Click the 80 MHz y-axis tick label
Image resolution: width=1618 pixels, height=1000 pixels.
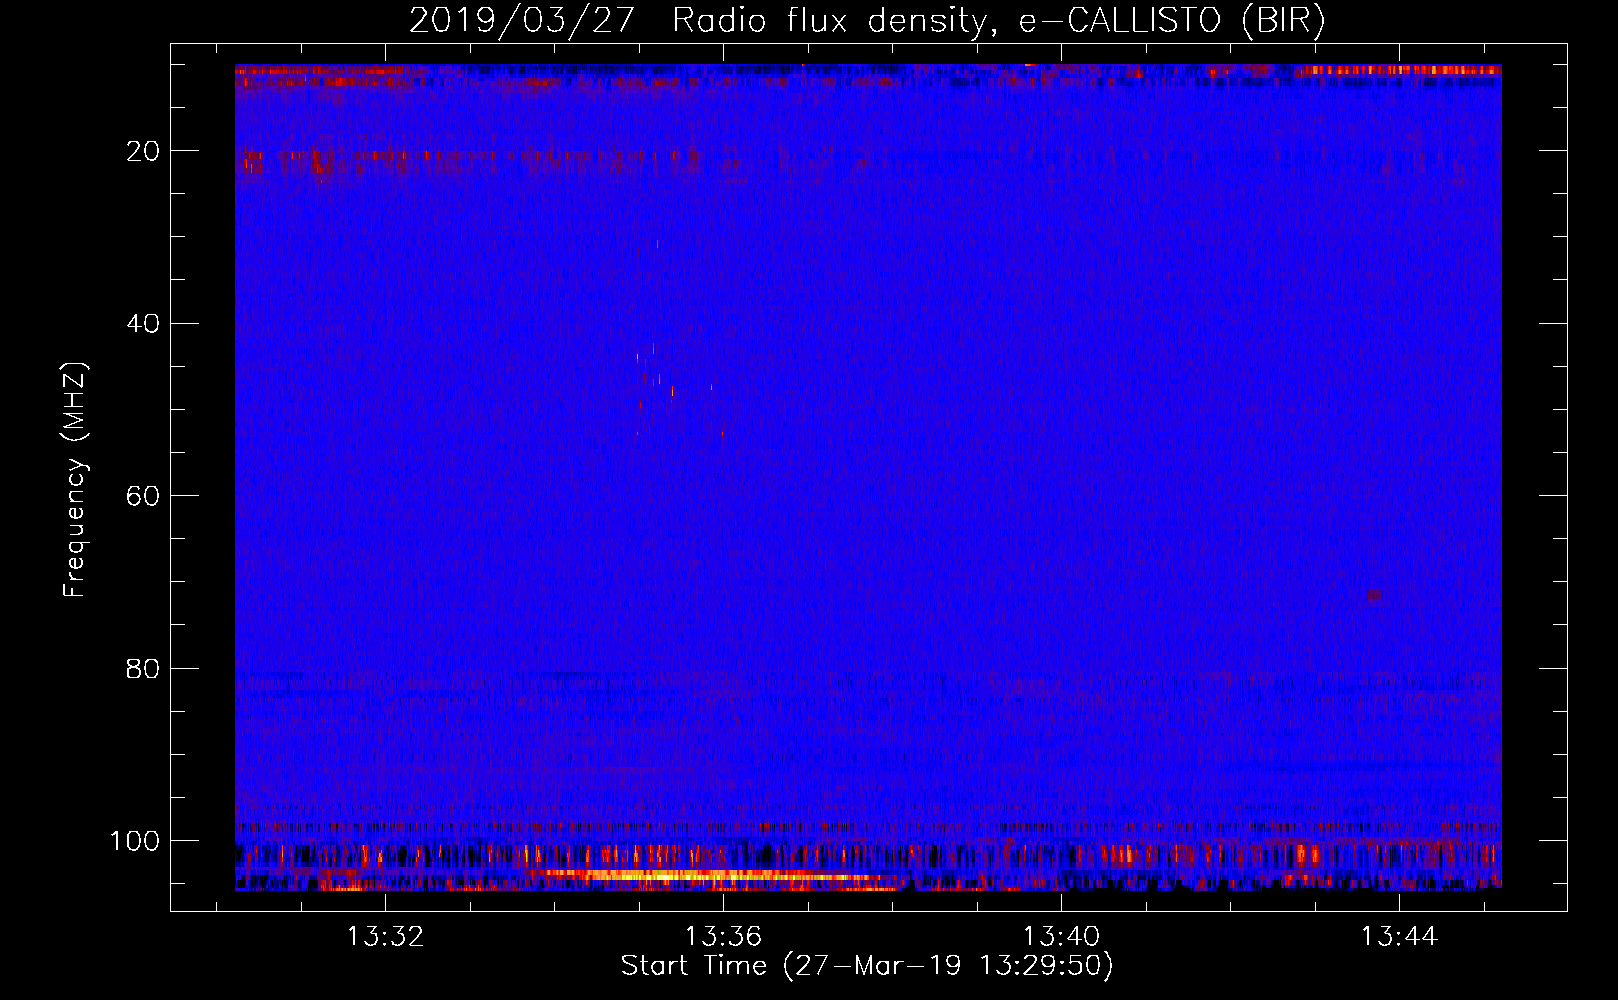[144, 669]
